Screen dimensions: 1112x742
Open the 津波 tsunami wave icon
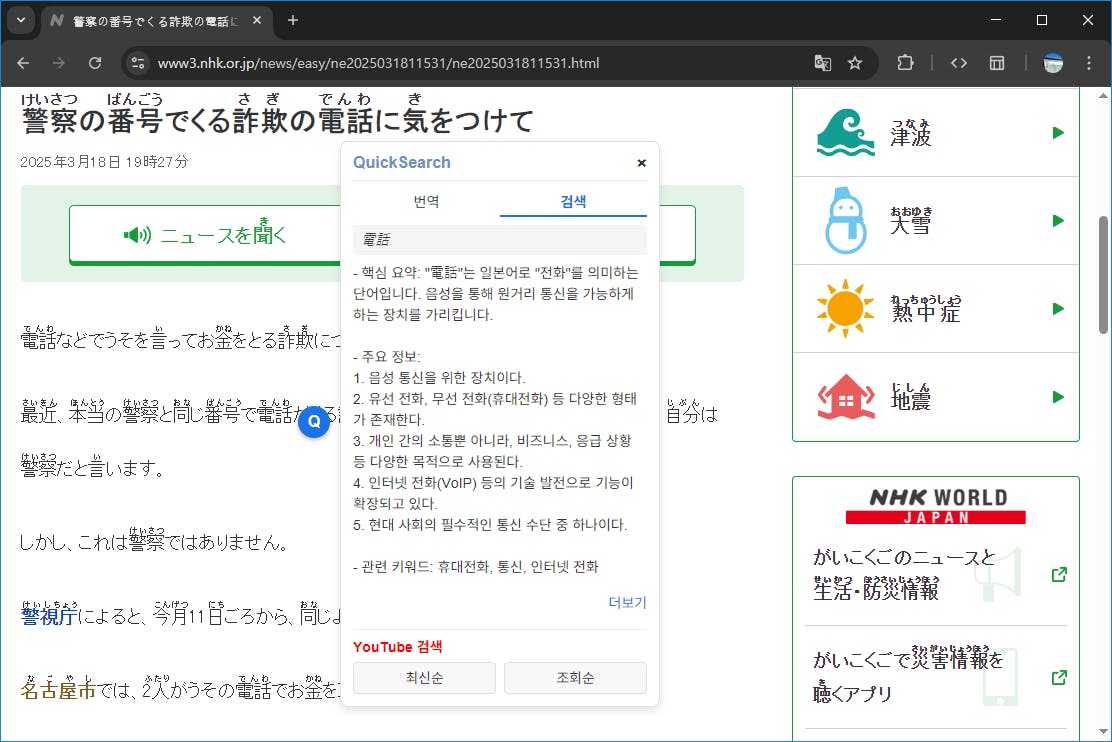point(845,133)
